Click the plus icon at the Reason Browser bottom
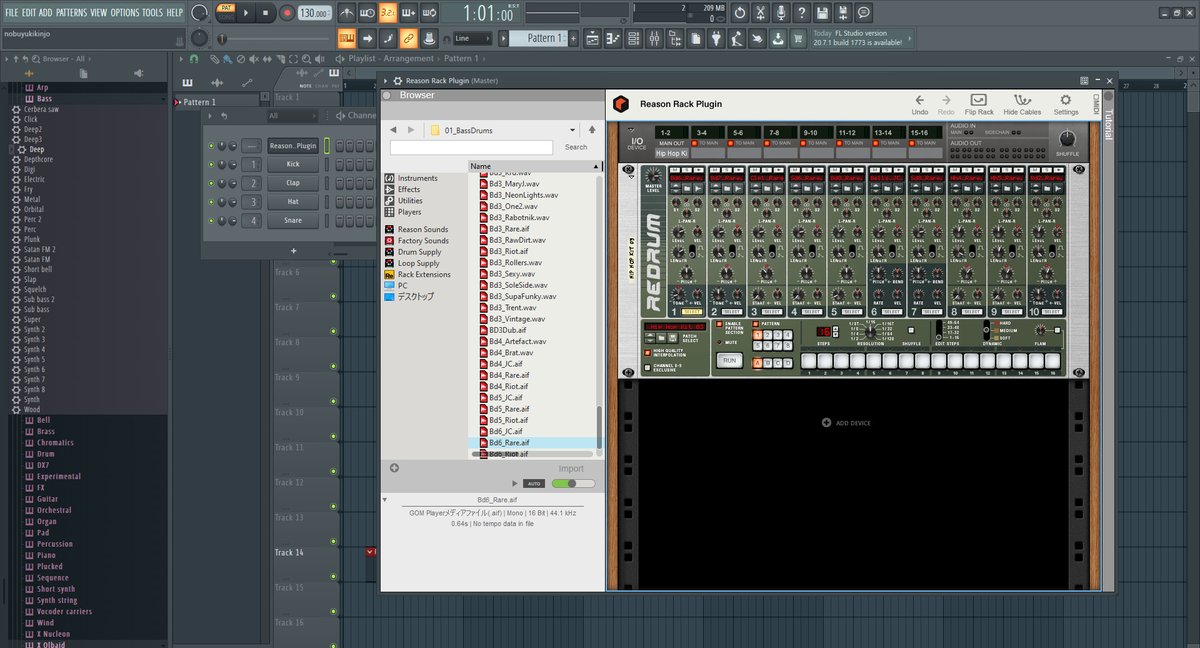This screenshot has height=648, width=1200. 394,468
